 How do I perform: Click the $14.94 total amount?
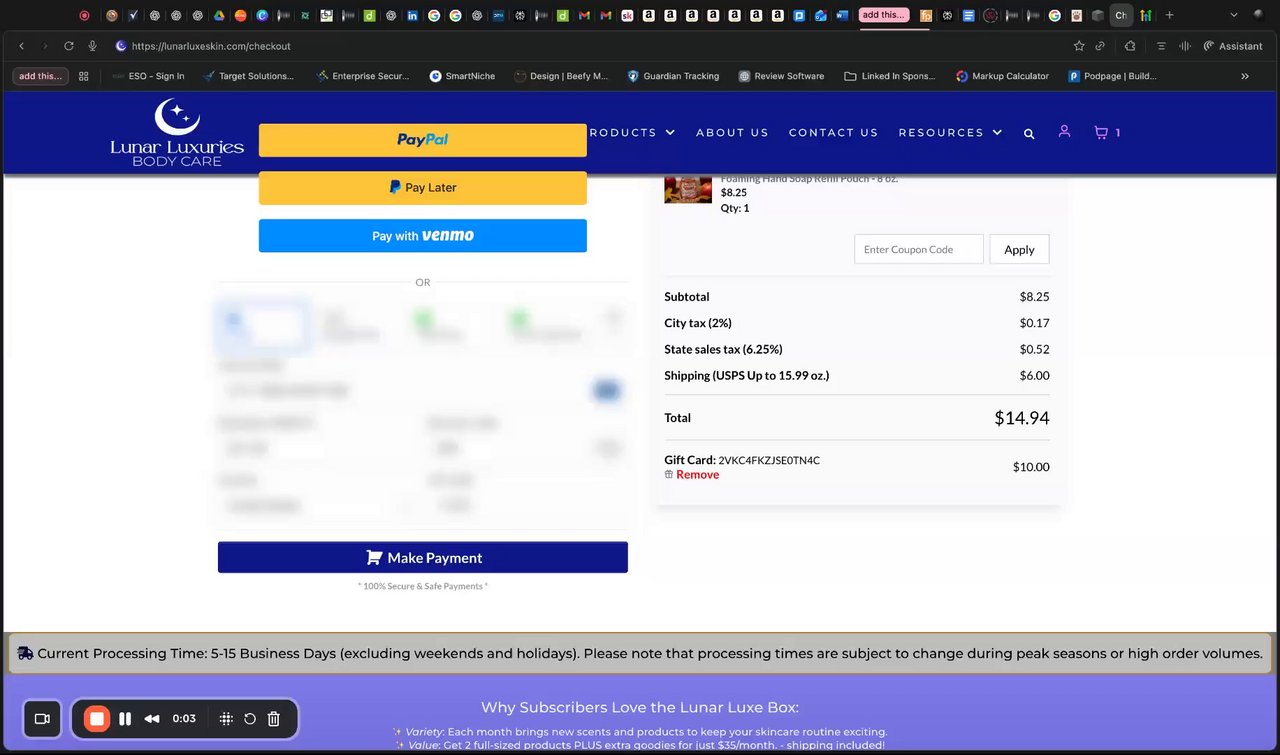coord(1021,418)
